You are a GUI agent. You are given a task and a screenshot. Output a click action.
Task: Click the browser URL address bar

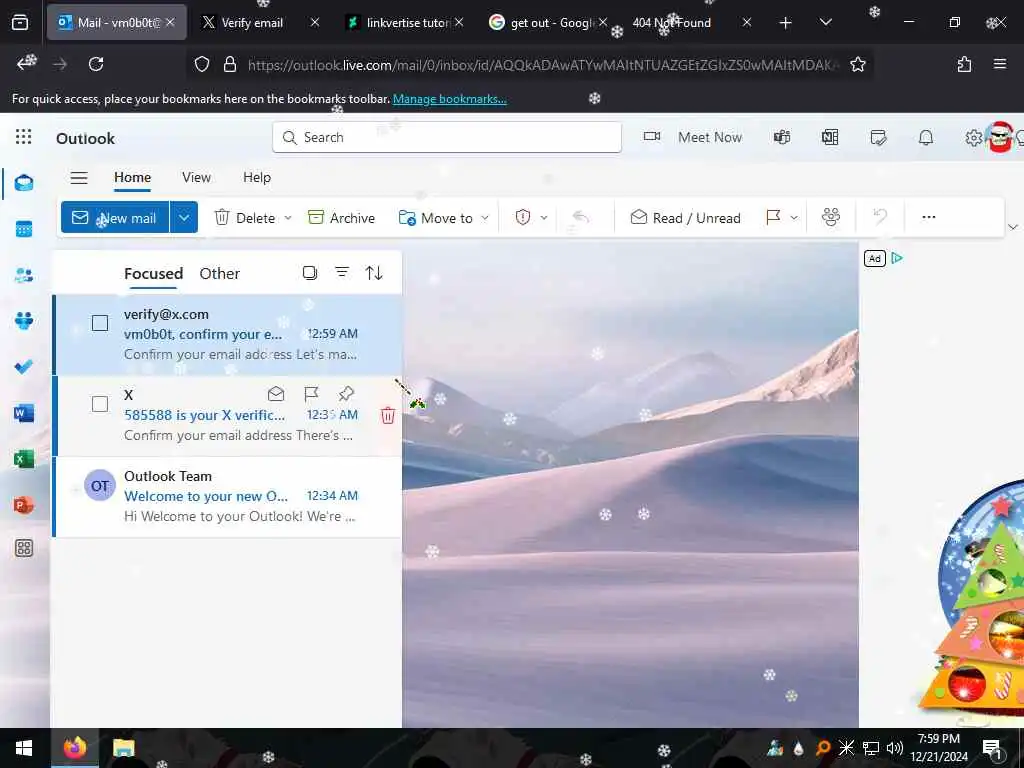(x=542, y=65)
